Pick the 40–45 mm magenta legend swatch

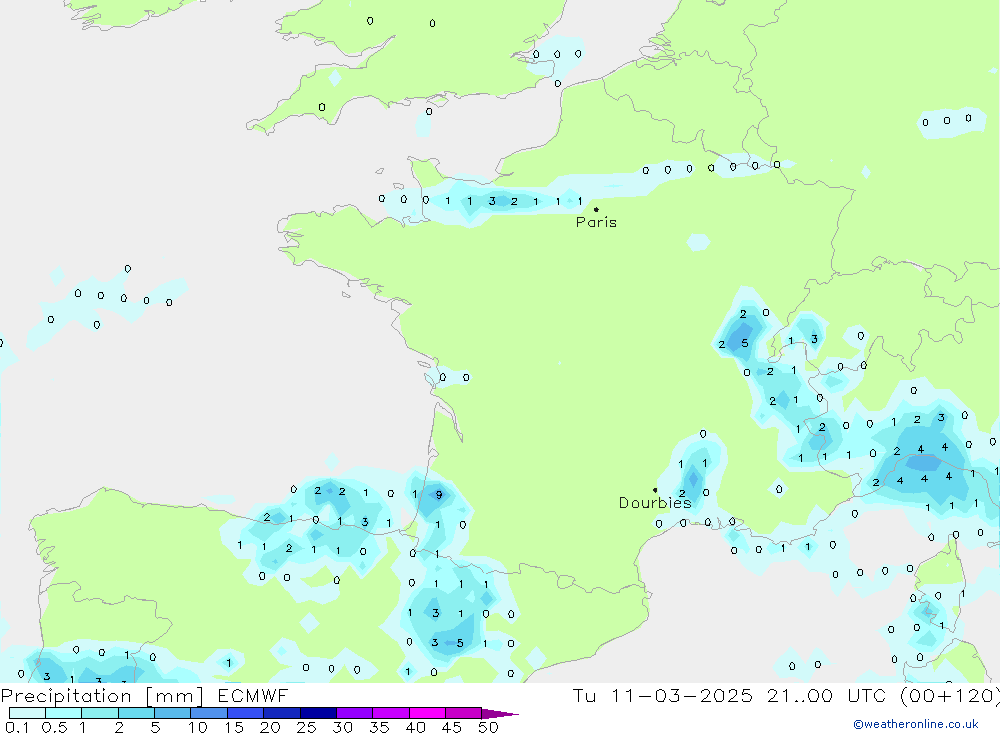pos(427,713)
